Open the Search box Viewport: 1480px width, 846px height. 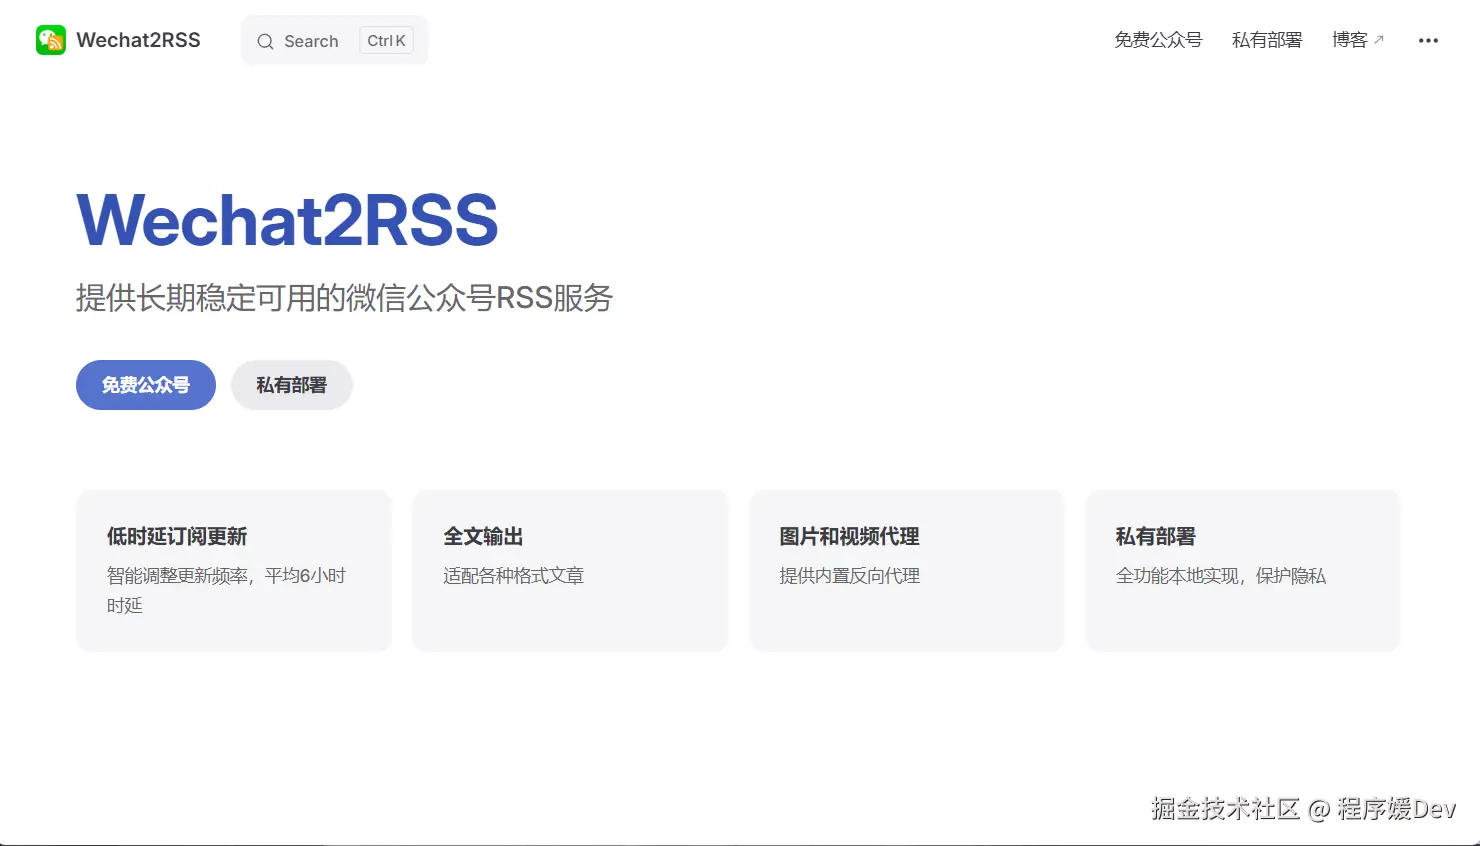click(334, 40)
